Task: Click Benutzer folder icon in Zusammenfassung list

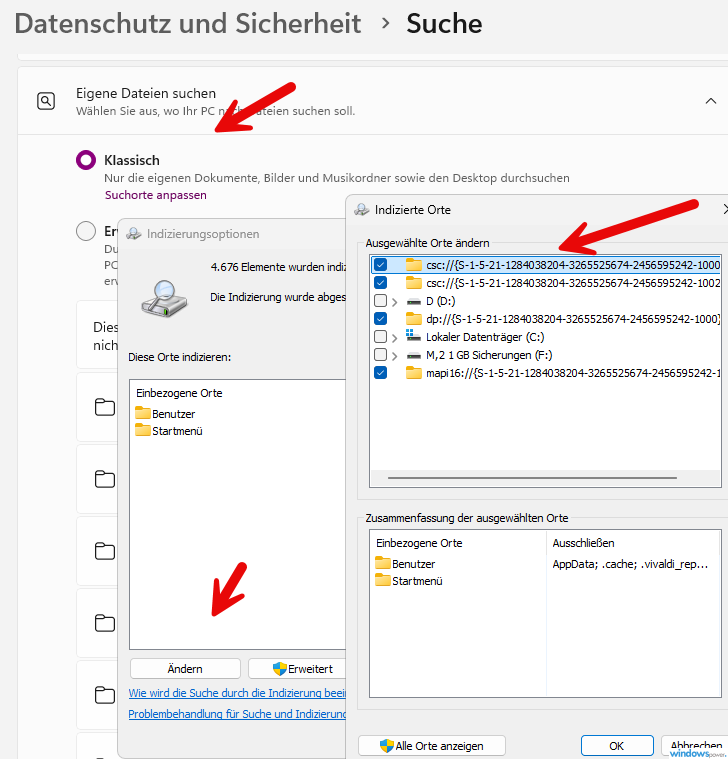Action: 383,563
